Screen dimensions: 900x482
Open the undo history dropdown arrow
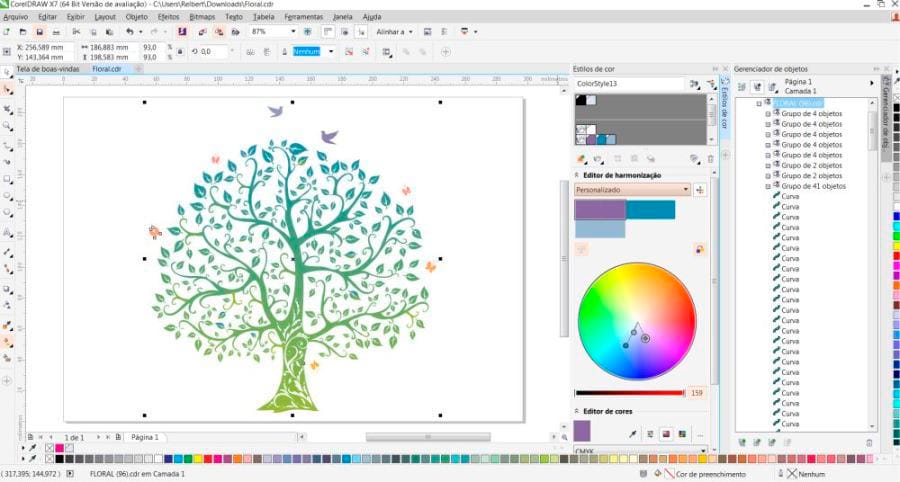[x=141, y=32]
